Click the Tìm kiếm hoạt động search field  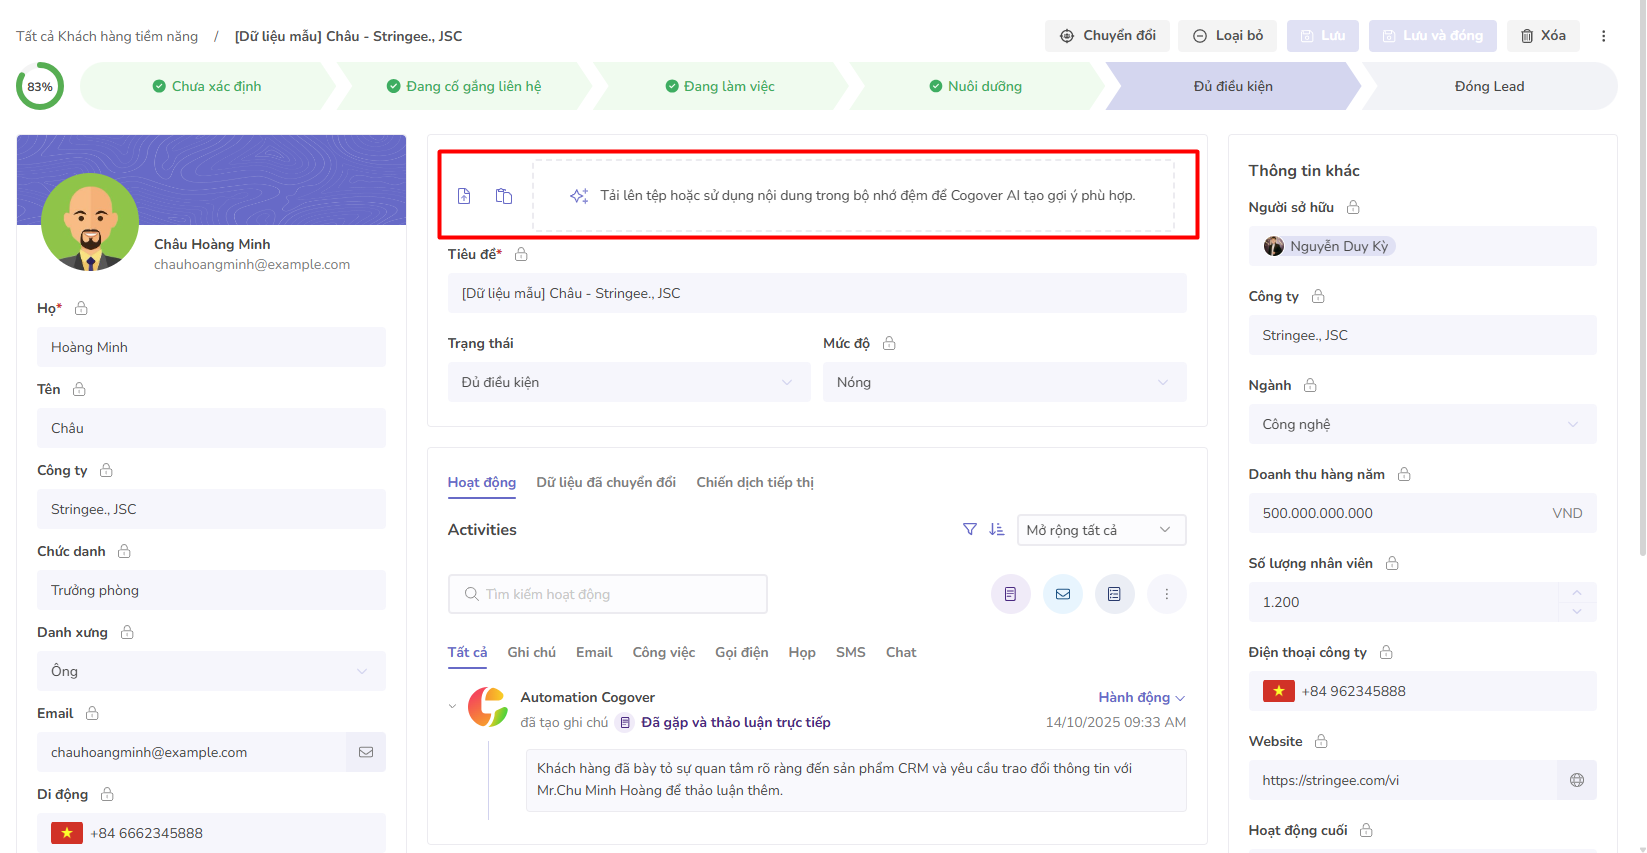click(608, 594)
